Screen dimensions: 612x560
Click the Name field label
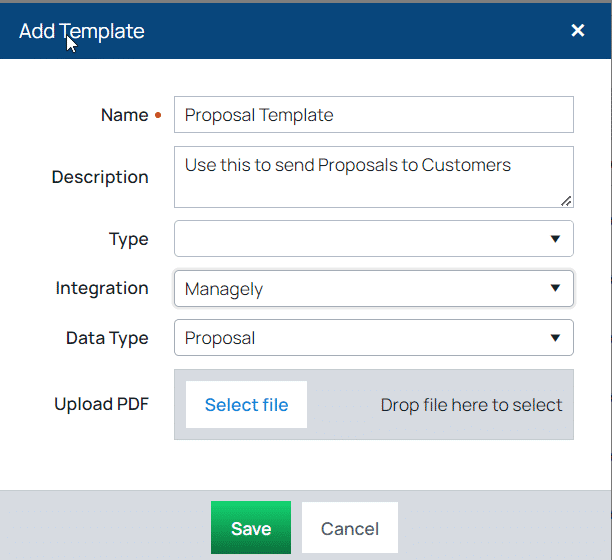[x=124, y=115]
